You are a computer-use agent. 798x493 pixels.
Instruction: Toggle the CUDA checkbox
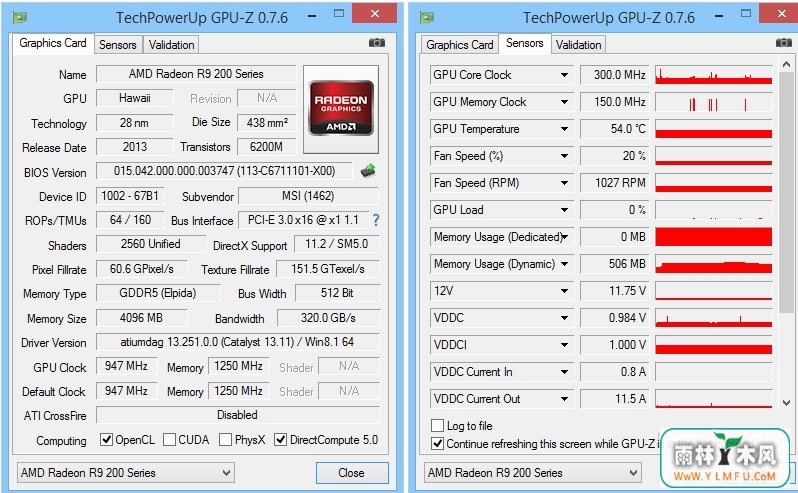coord(169,439)
